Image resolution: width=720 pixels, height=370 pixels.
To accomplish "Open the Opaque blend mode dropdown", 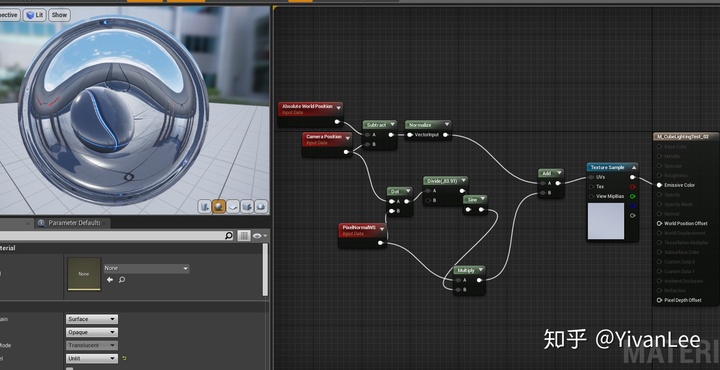I will click(x=92, y=332).
